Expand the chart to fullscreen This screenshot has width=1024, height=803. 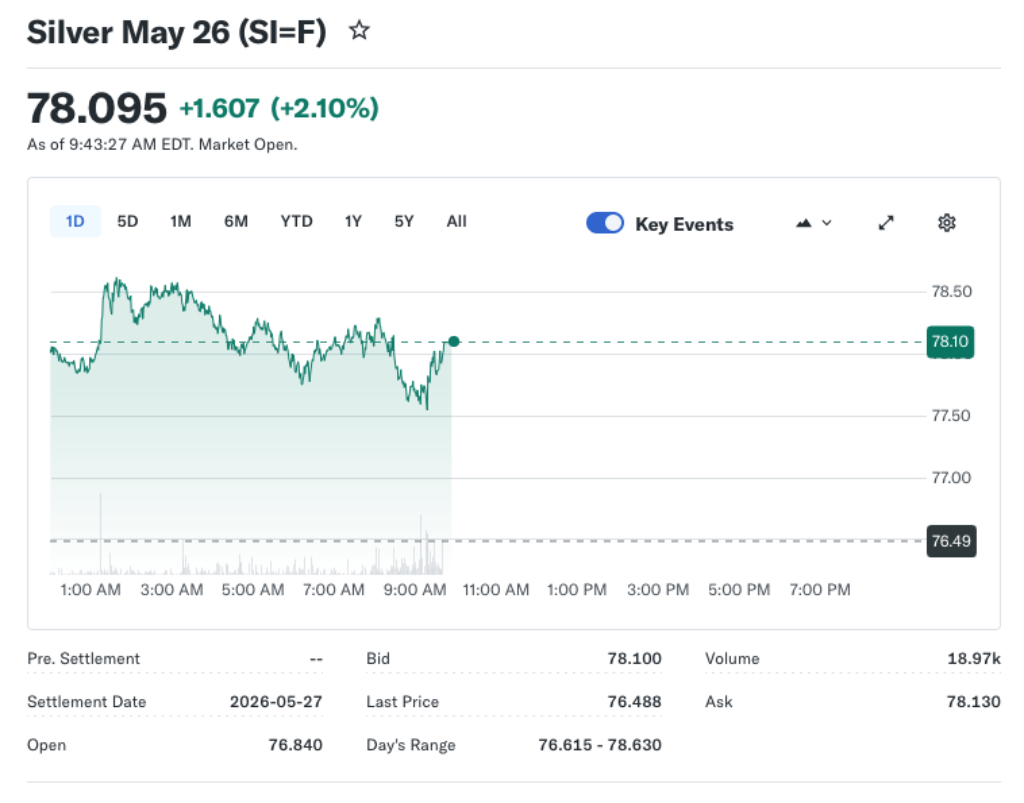(x=886, y=223)
